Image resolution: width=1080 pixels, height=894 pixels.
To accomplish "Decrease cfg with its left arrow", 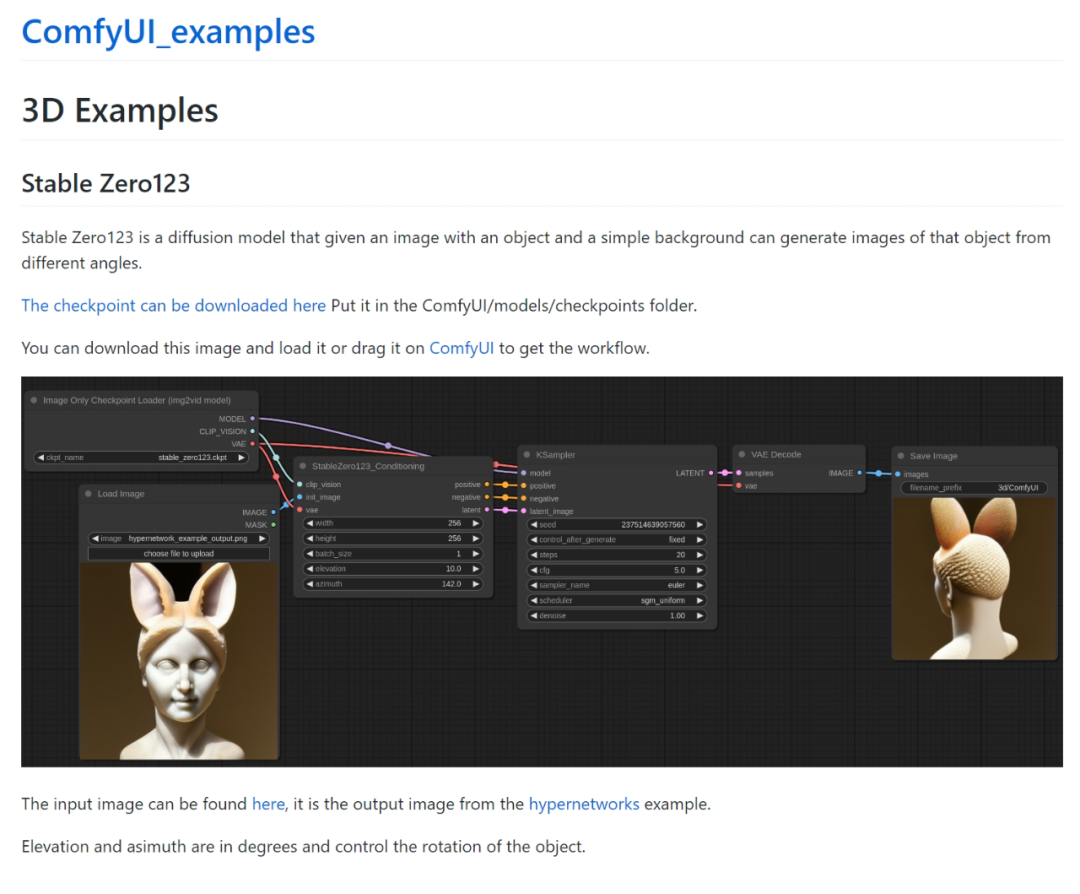I will (x=534, y=570).
